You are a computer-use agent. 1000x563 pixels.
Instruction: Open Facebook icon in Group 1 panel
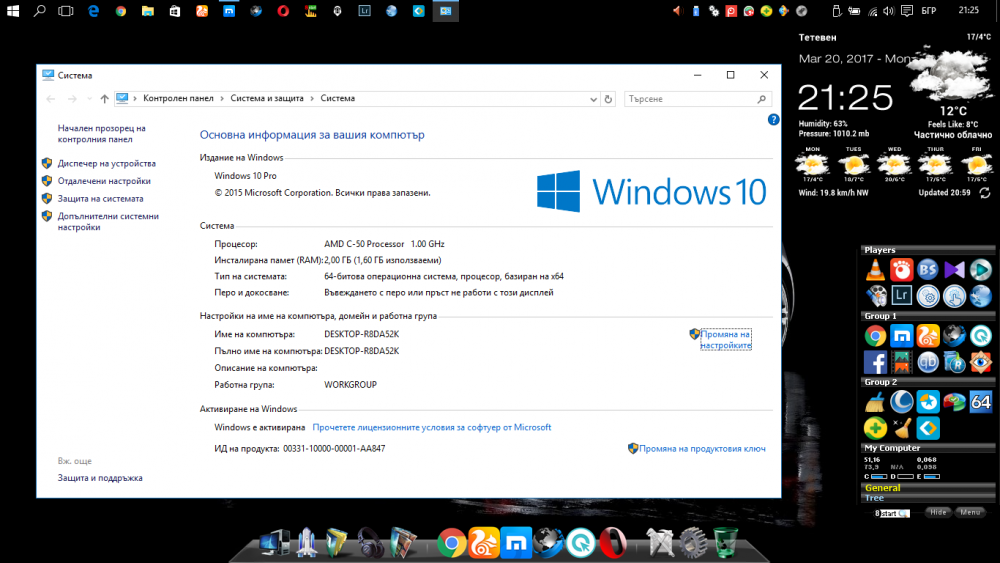875,362
